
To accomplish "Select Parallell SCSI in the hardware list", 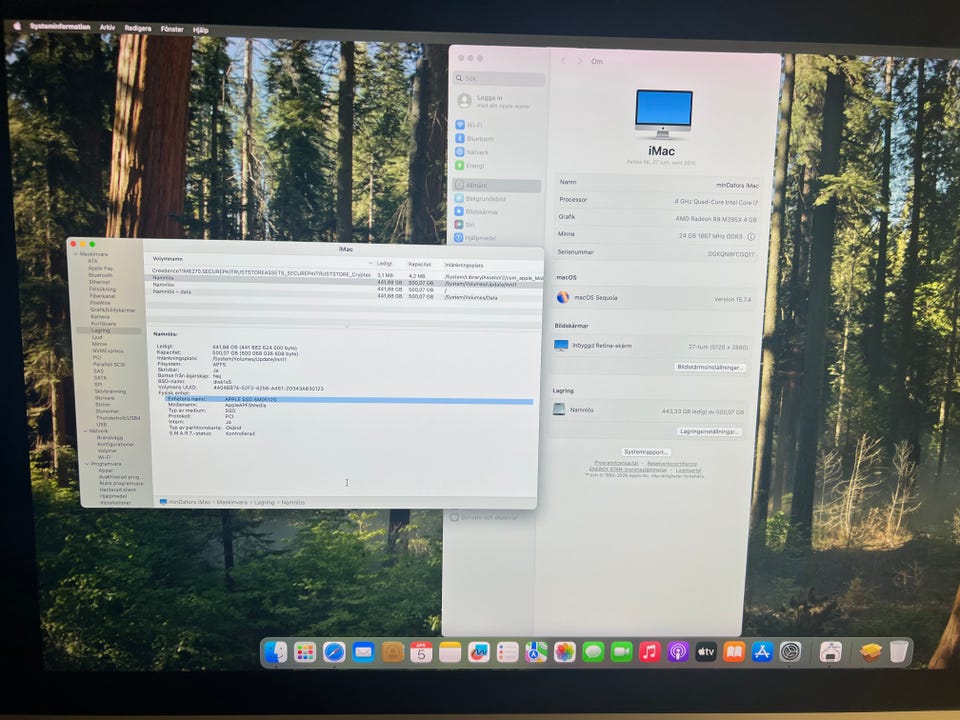I will point(109,364).
